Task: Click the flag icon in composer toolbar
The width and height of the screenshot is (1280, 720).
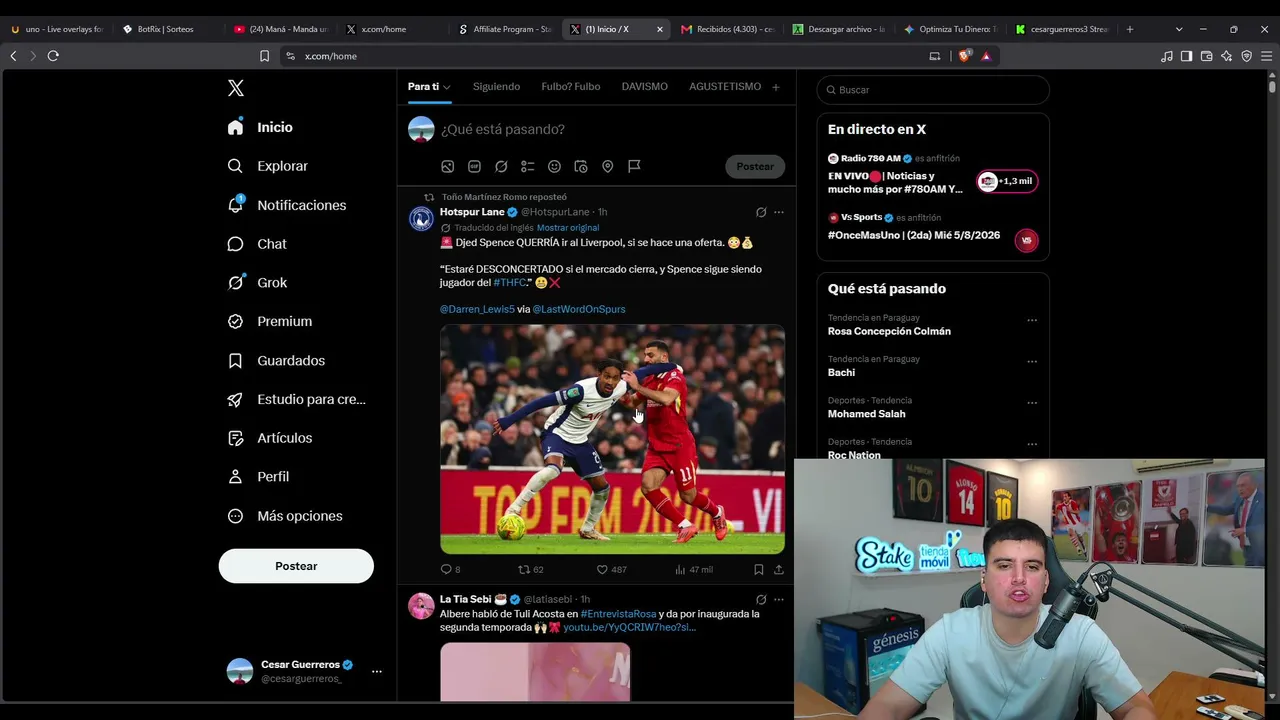Action: pos(634,166)
